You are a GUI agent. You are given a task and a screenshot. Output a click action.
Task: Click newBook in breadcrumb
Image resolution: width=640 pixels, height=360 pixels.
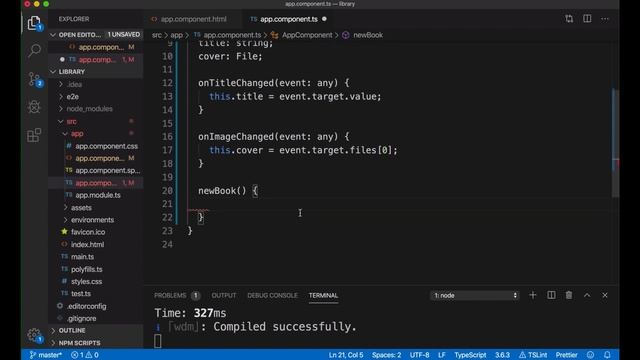[x=368, y=35]
